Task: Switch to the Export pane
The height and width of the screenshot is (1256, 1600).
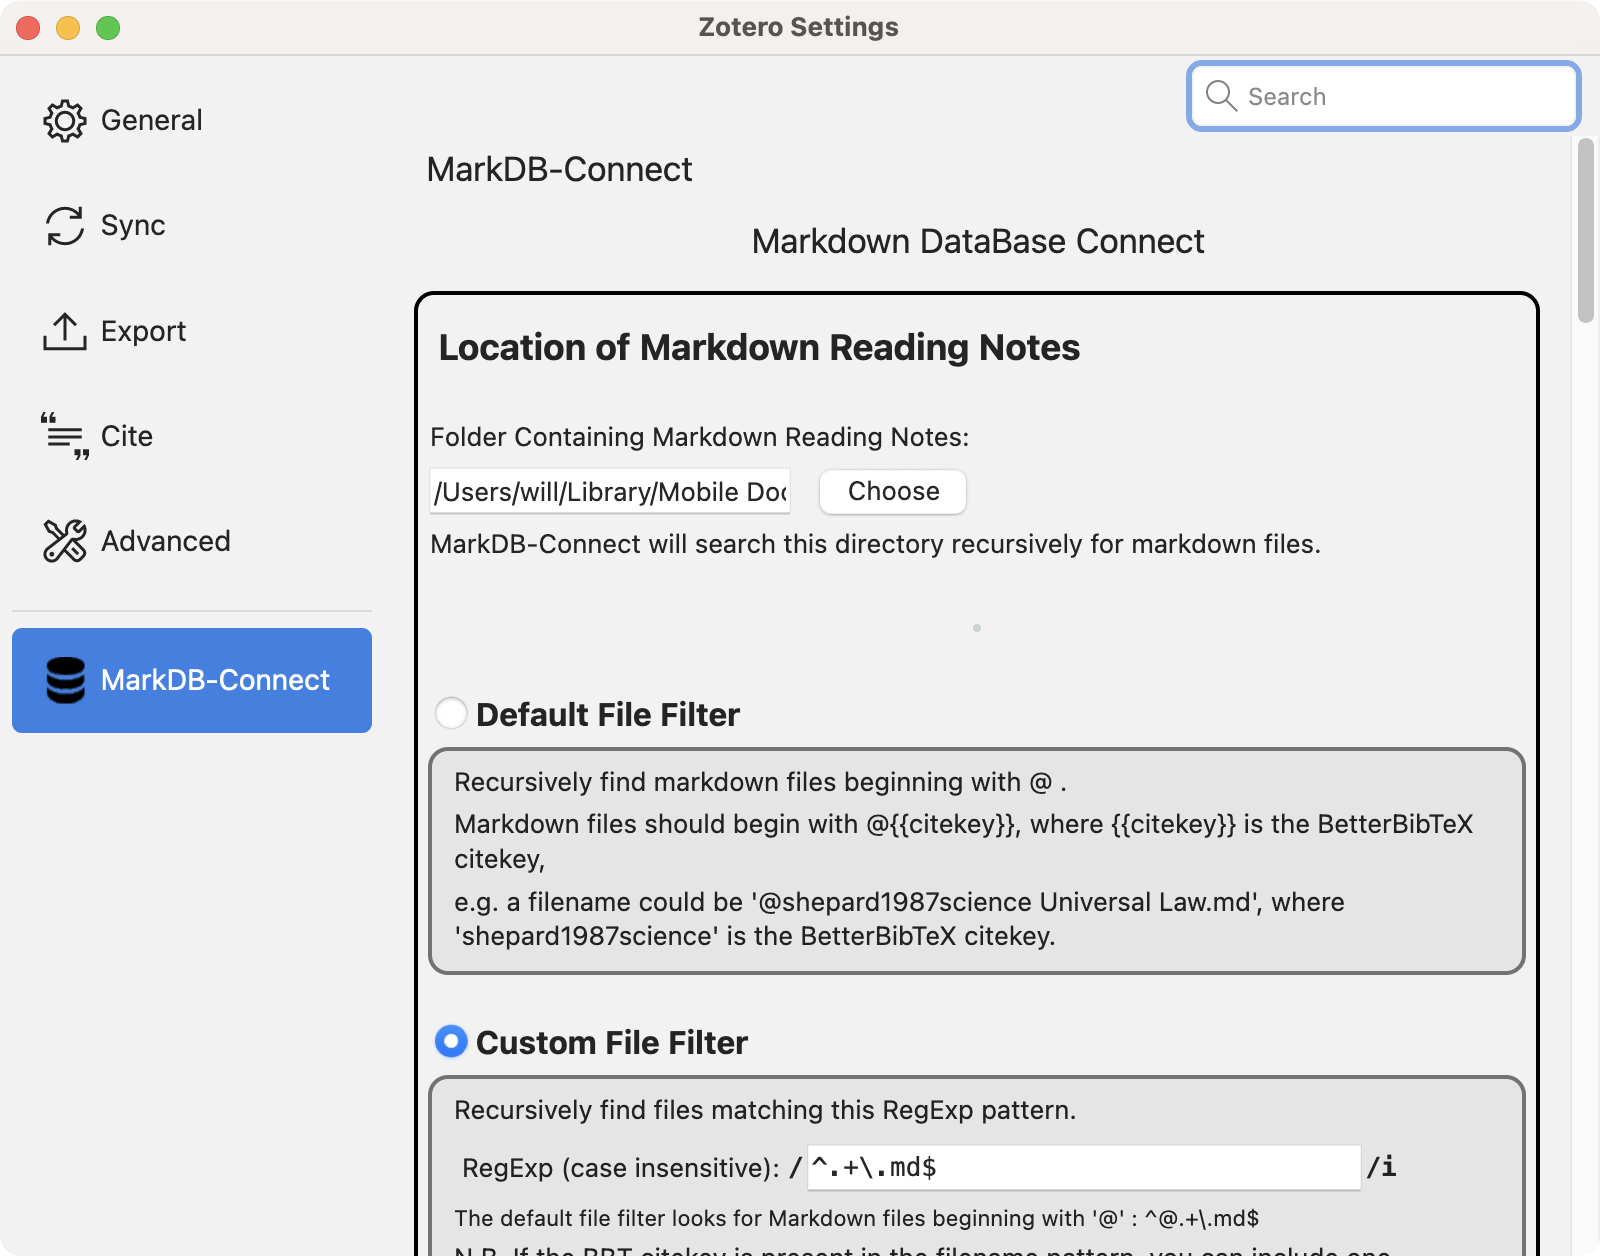Action: point(192,331)
